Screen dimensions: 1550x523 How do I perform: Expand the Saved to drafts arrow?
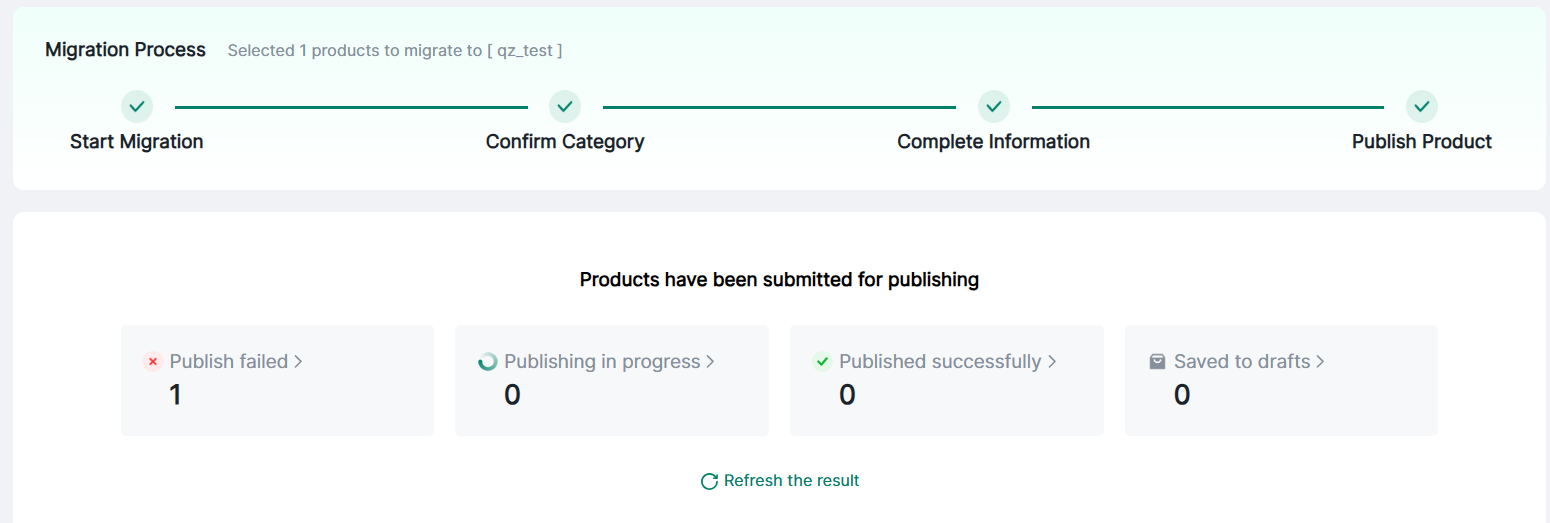pyautogui.click(x=1320, y=362)
